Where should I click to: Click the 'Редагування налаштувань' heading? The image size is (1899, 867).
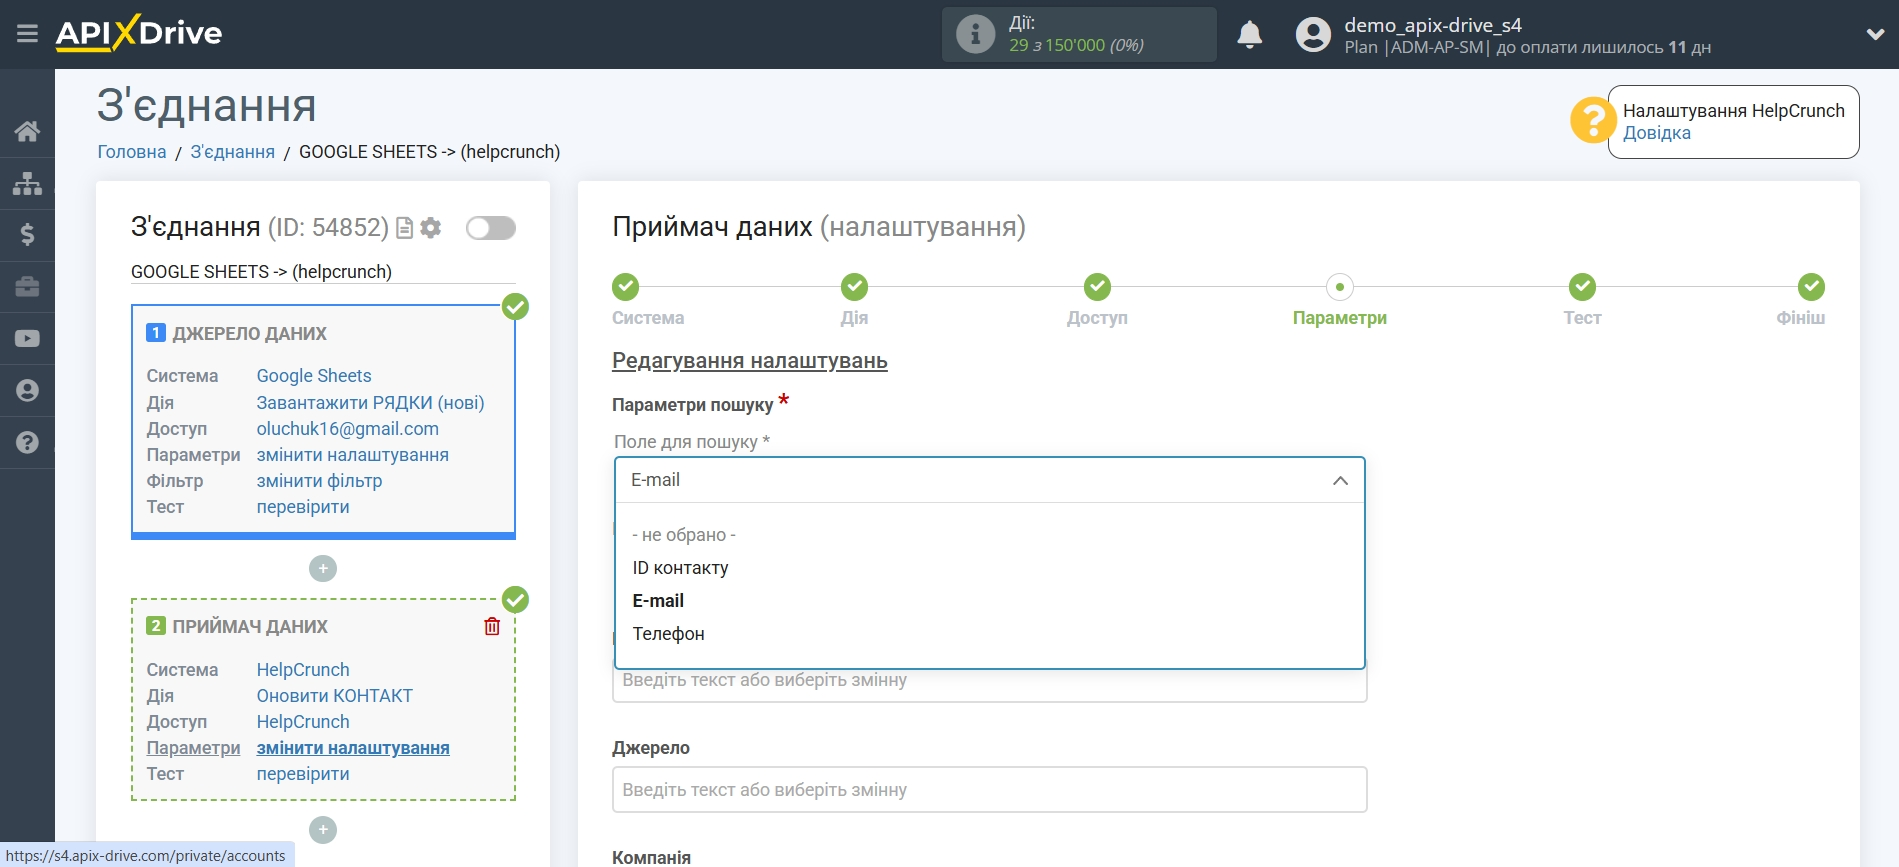(750, 361)
